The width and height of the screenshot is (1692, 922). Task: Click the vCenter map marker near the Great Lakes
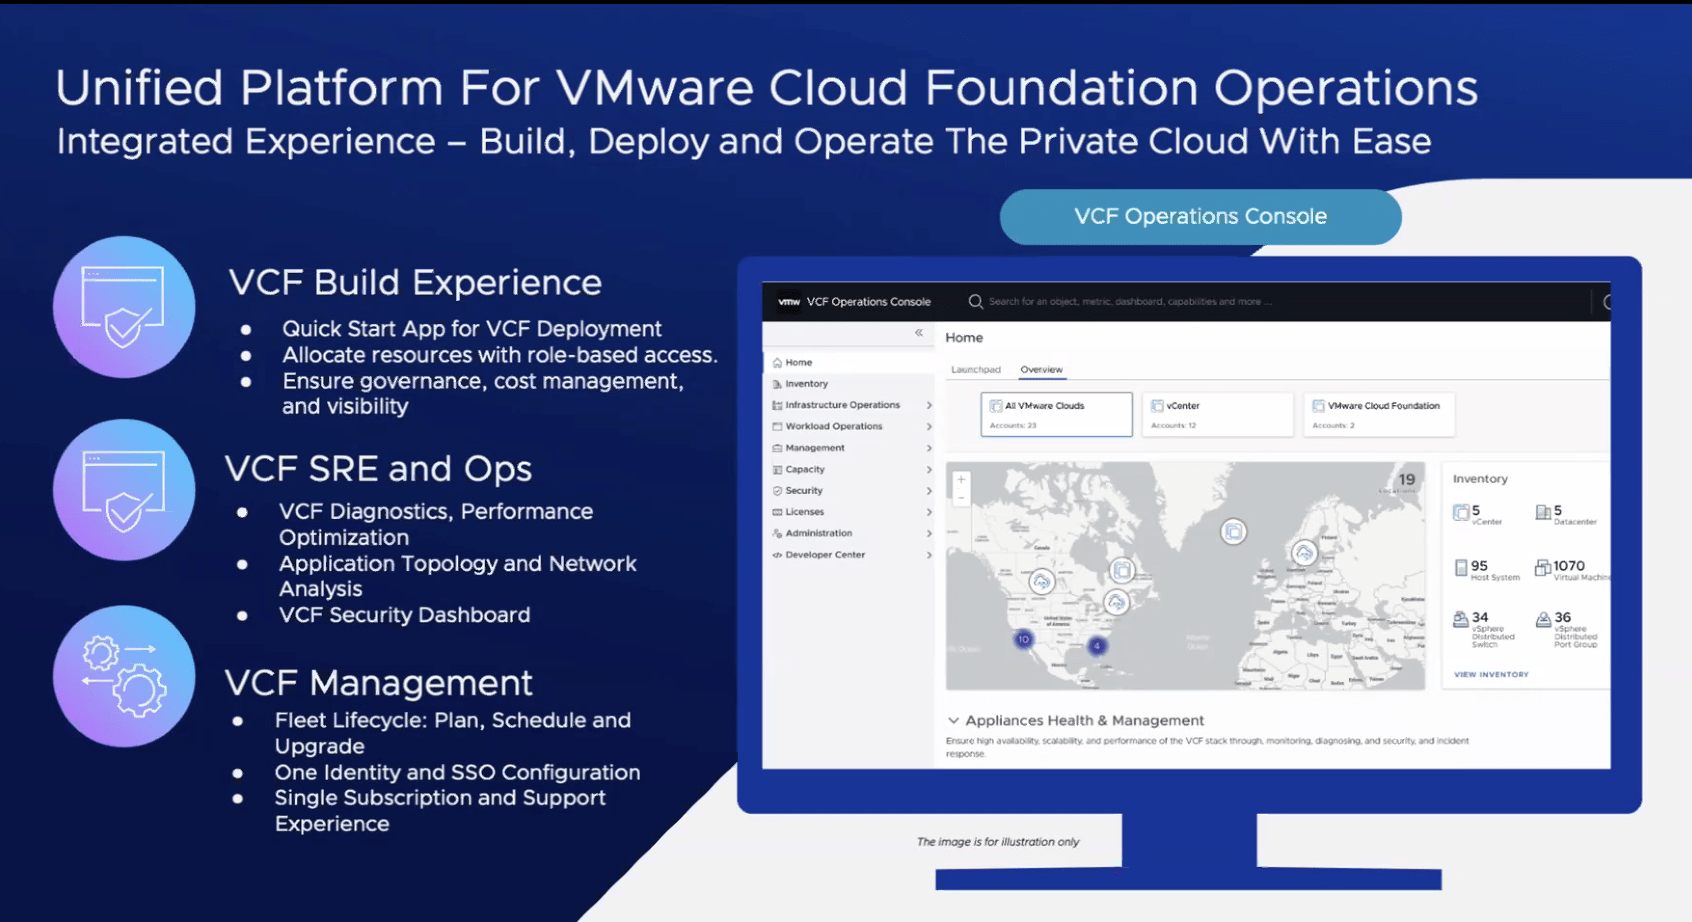coord(1122,570)
